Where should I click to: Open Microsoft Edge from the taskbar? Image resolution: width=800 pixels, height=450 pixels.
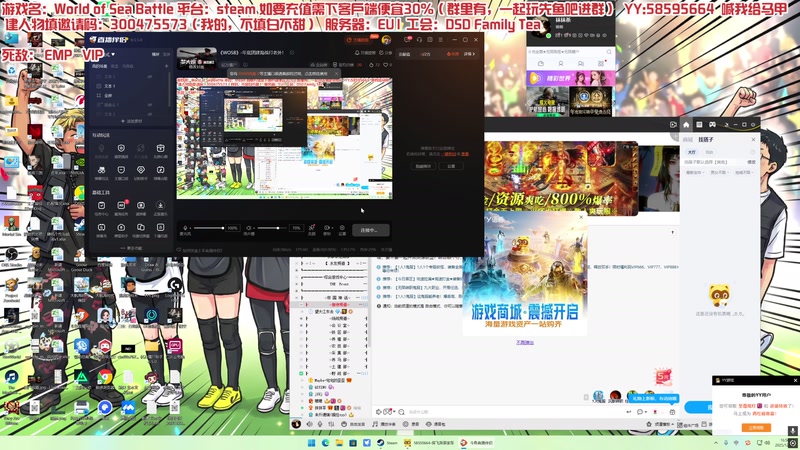tap(325, 443)
